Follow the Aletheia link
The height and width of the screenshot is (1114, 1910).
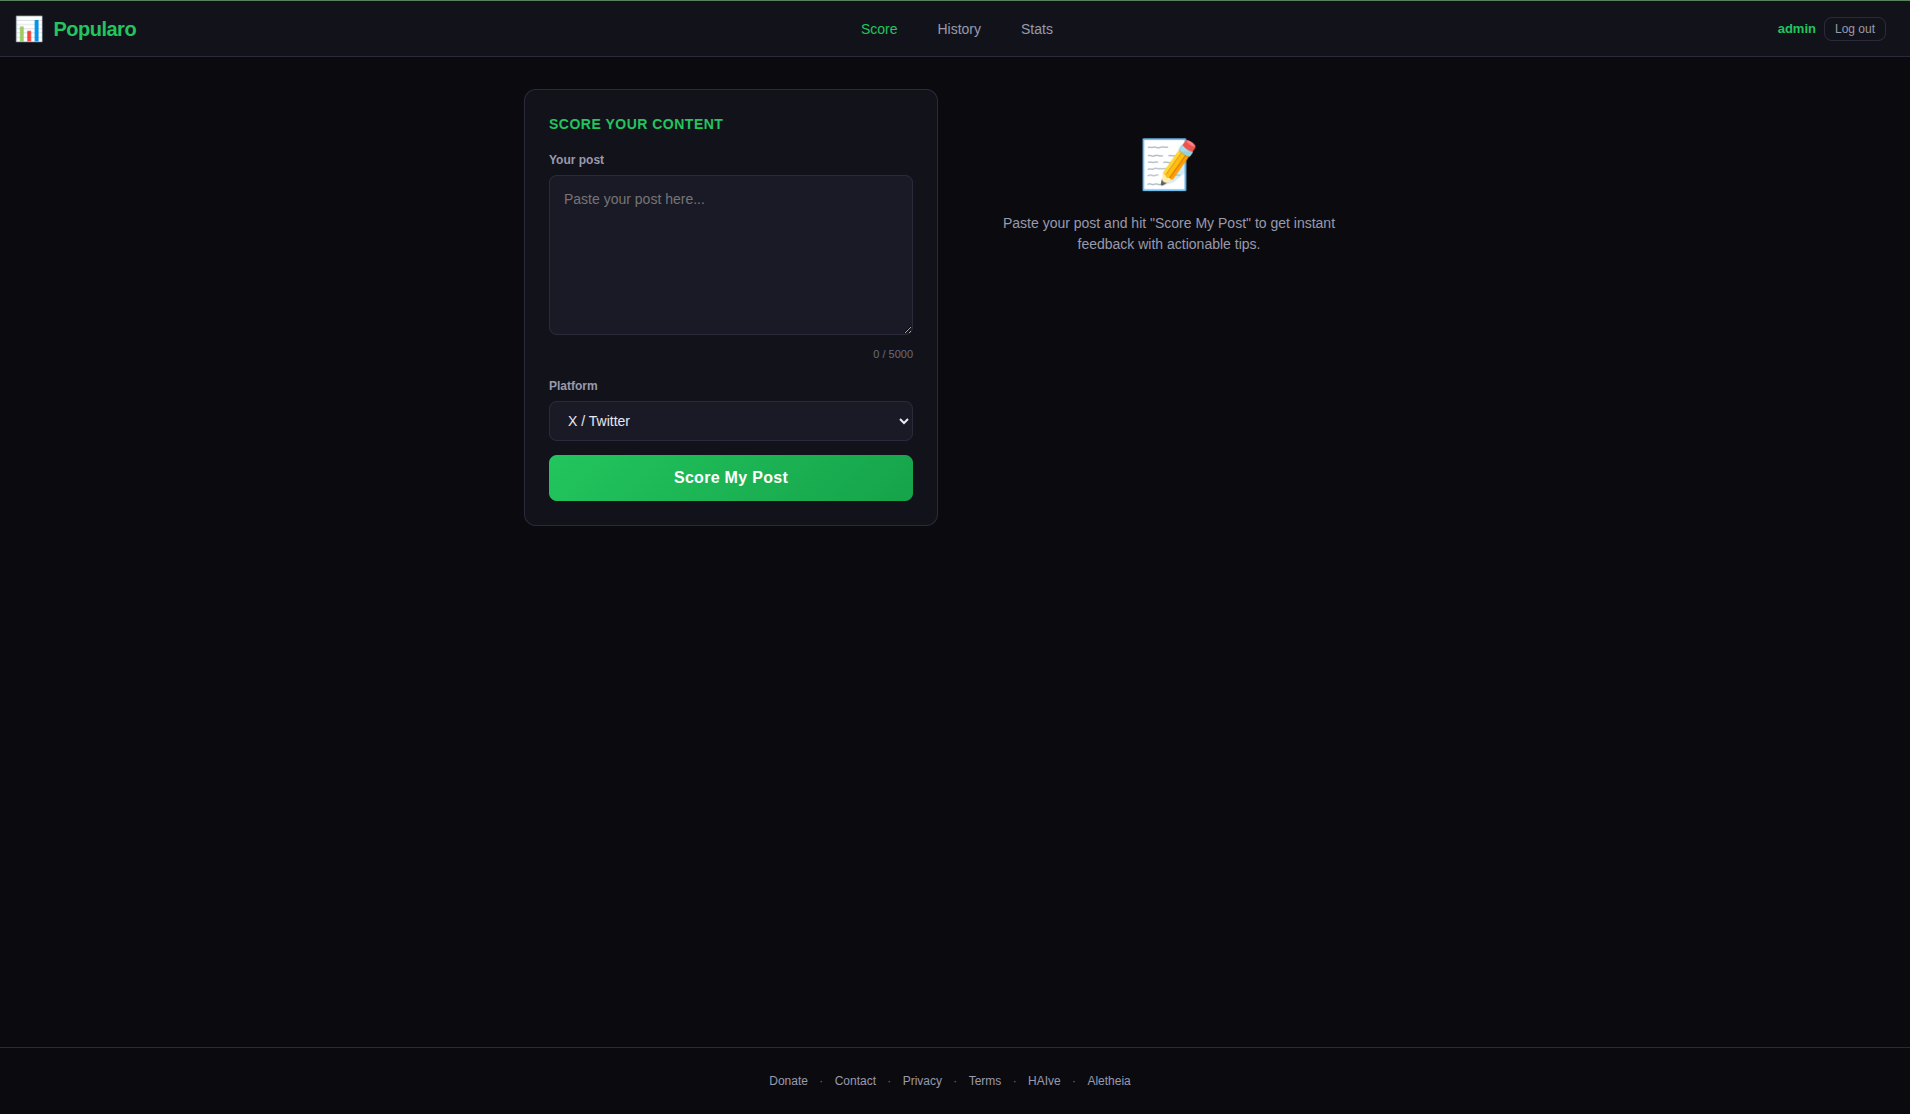tap(1108, 1080)
